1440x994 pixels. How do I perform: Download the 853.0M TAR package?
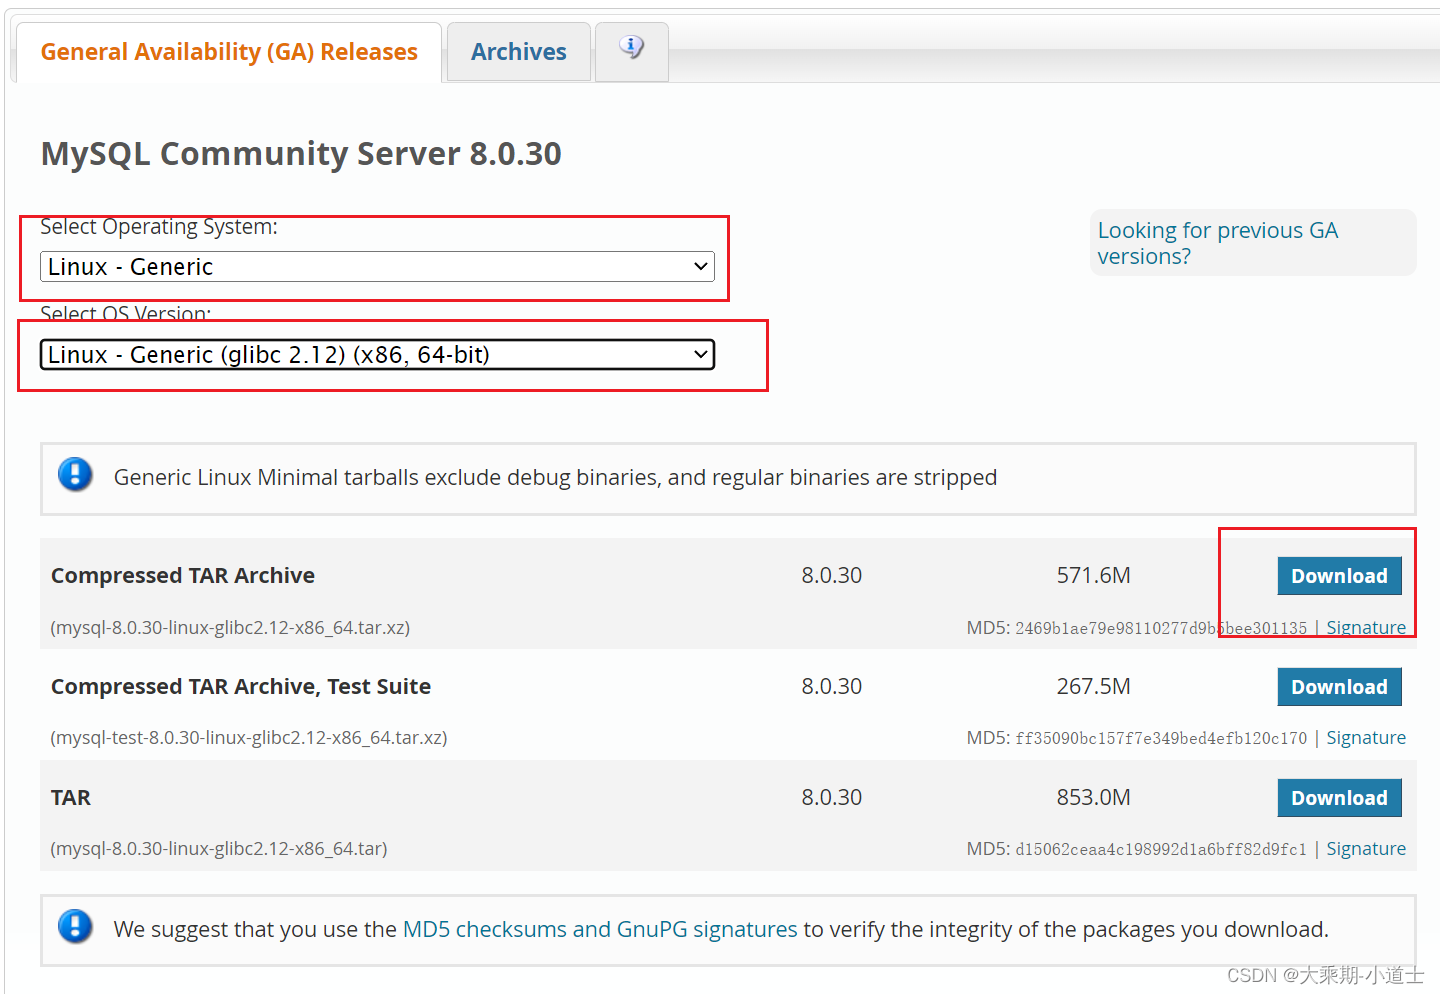point(1339,798)
